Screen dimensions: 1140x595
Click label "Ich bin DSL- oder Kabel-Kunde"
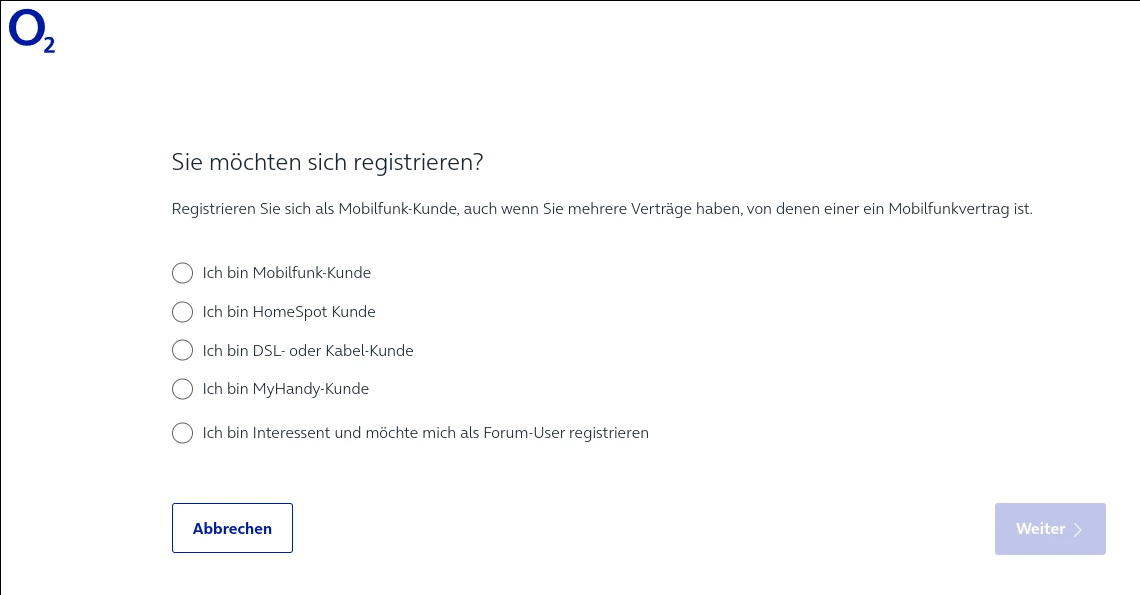[x=308, y=351]
